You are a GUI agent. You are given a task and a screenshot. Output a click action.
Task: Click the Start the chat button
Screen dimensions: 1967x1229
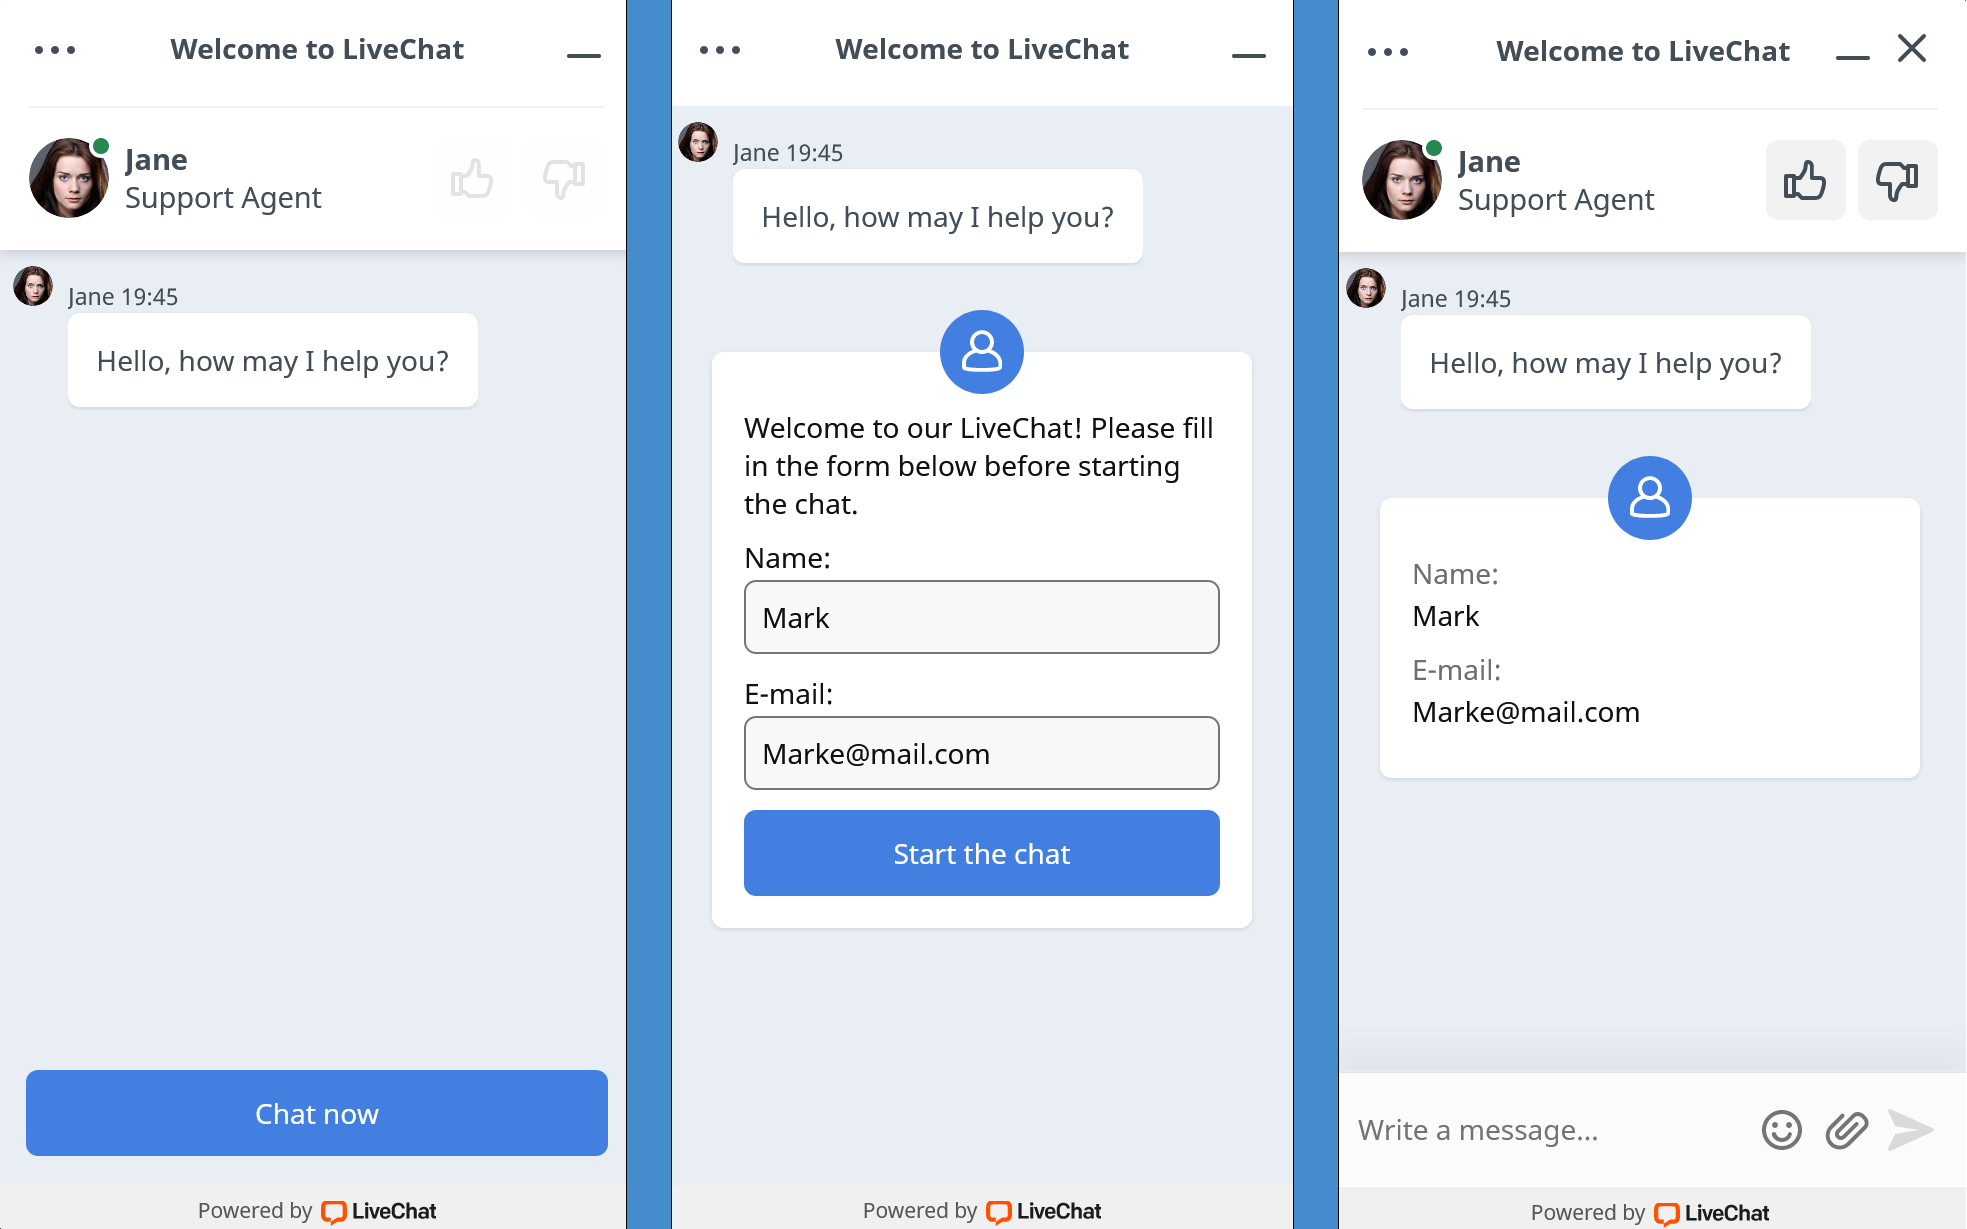click(981, 852)
